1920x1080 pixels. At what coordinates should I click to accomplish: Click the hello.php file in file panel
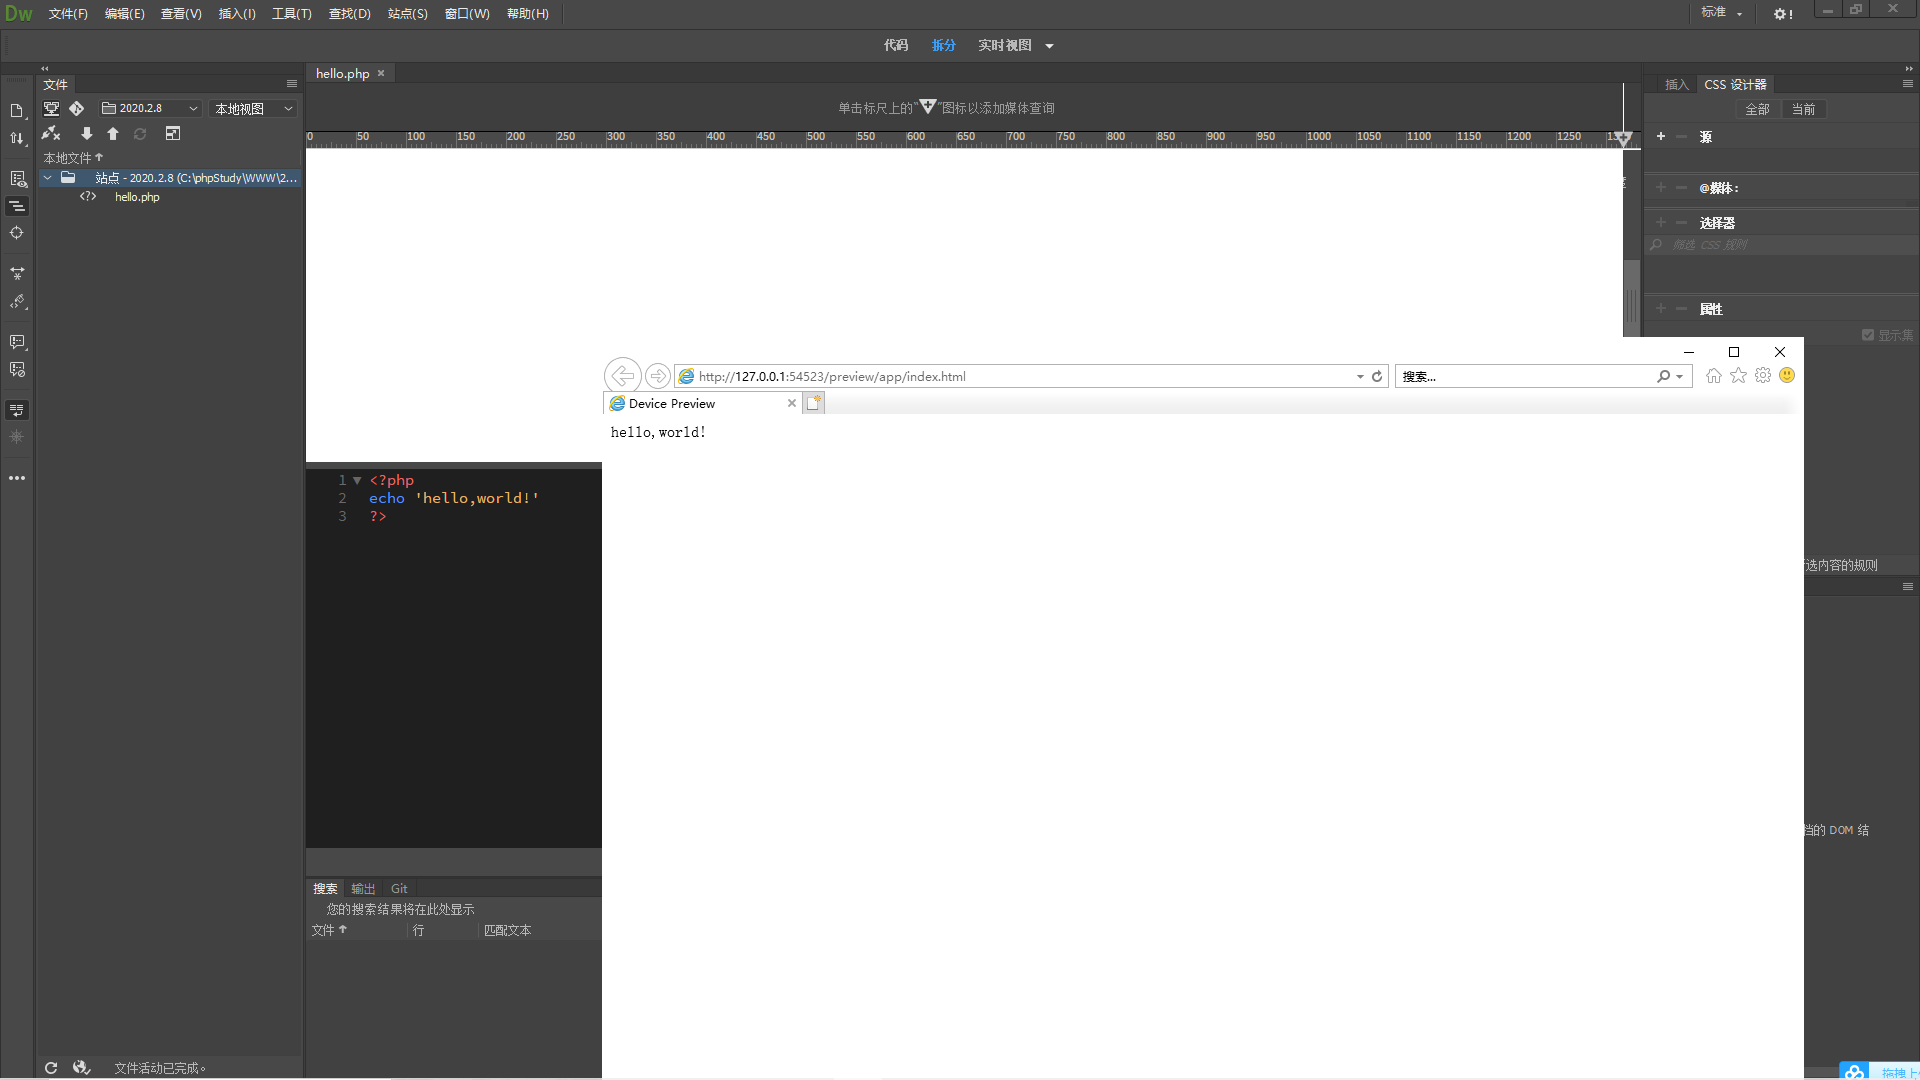(x=136, y=196)
